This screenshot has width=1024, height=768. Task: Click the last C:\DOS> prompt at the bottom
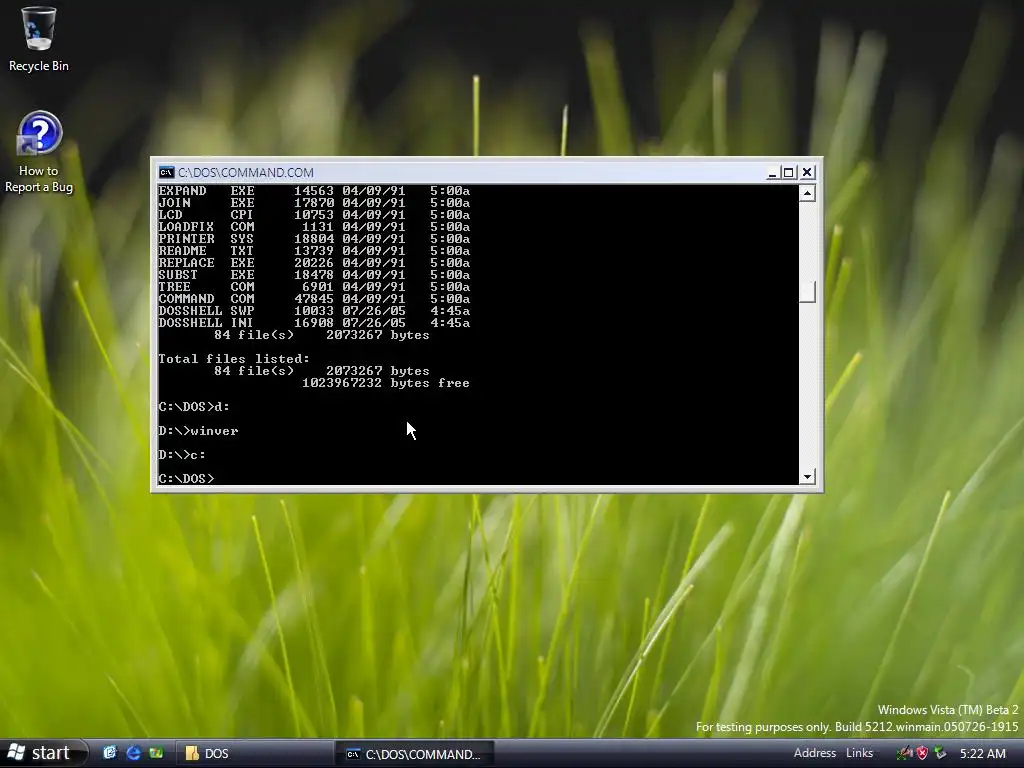click(x=186, y=479)
